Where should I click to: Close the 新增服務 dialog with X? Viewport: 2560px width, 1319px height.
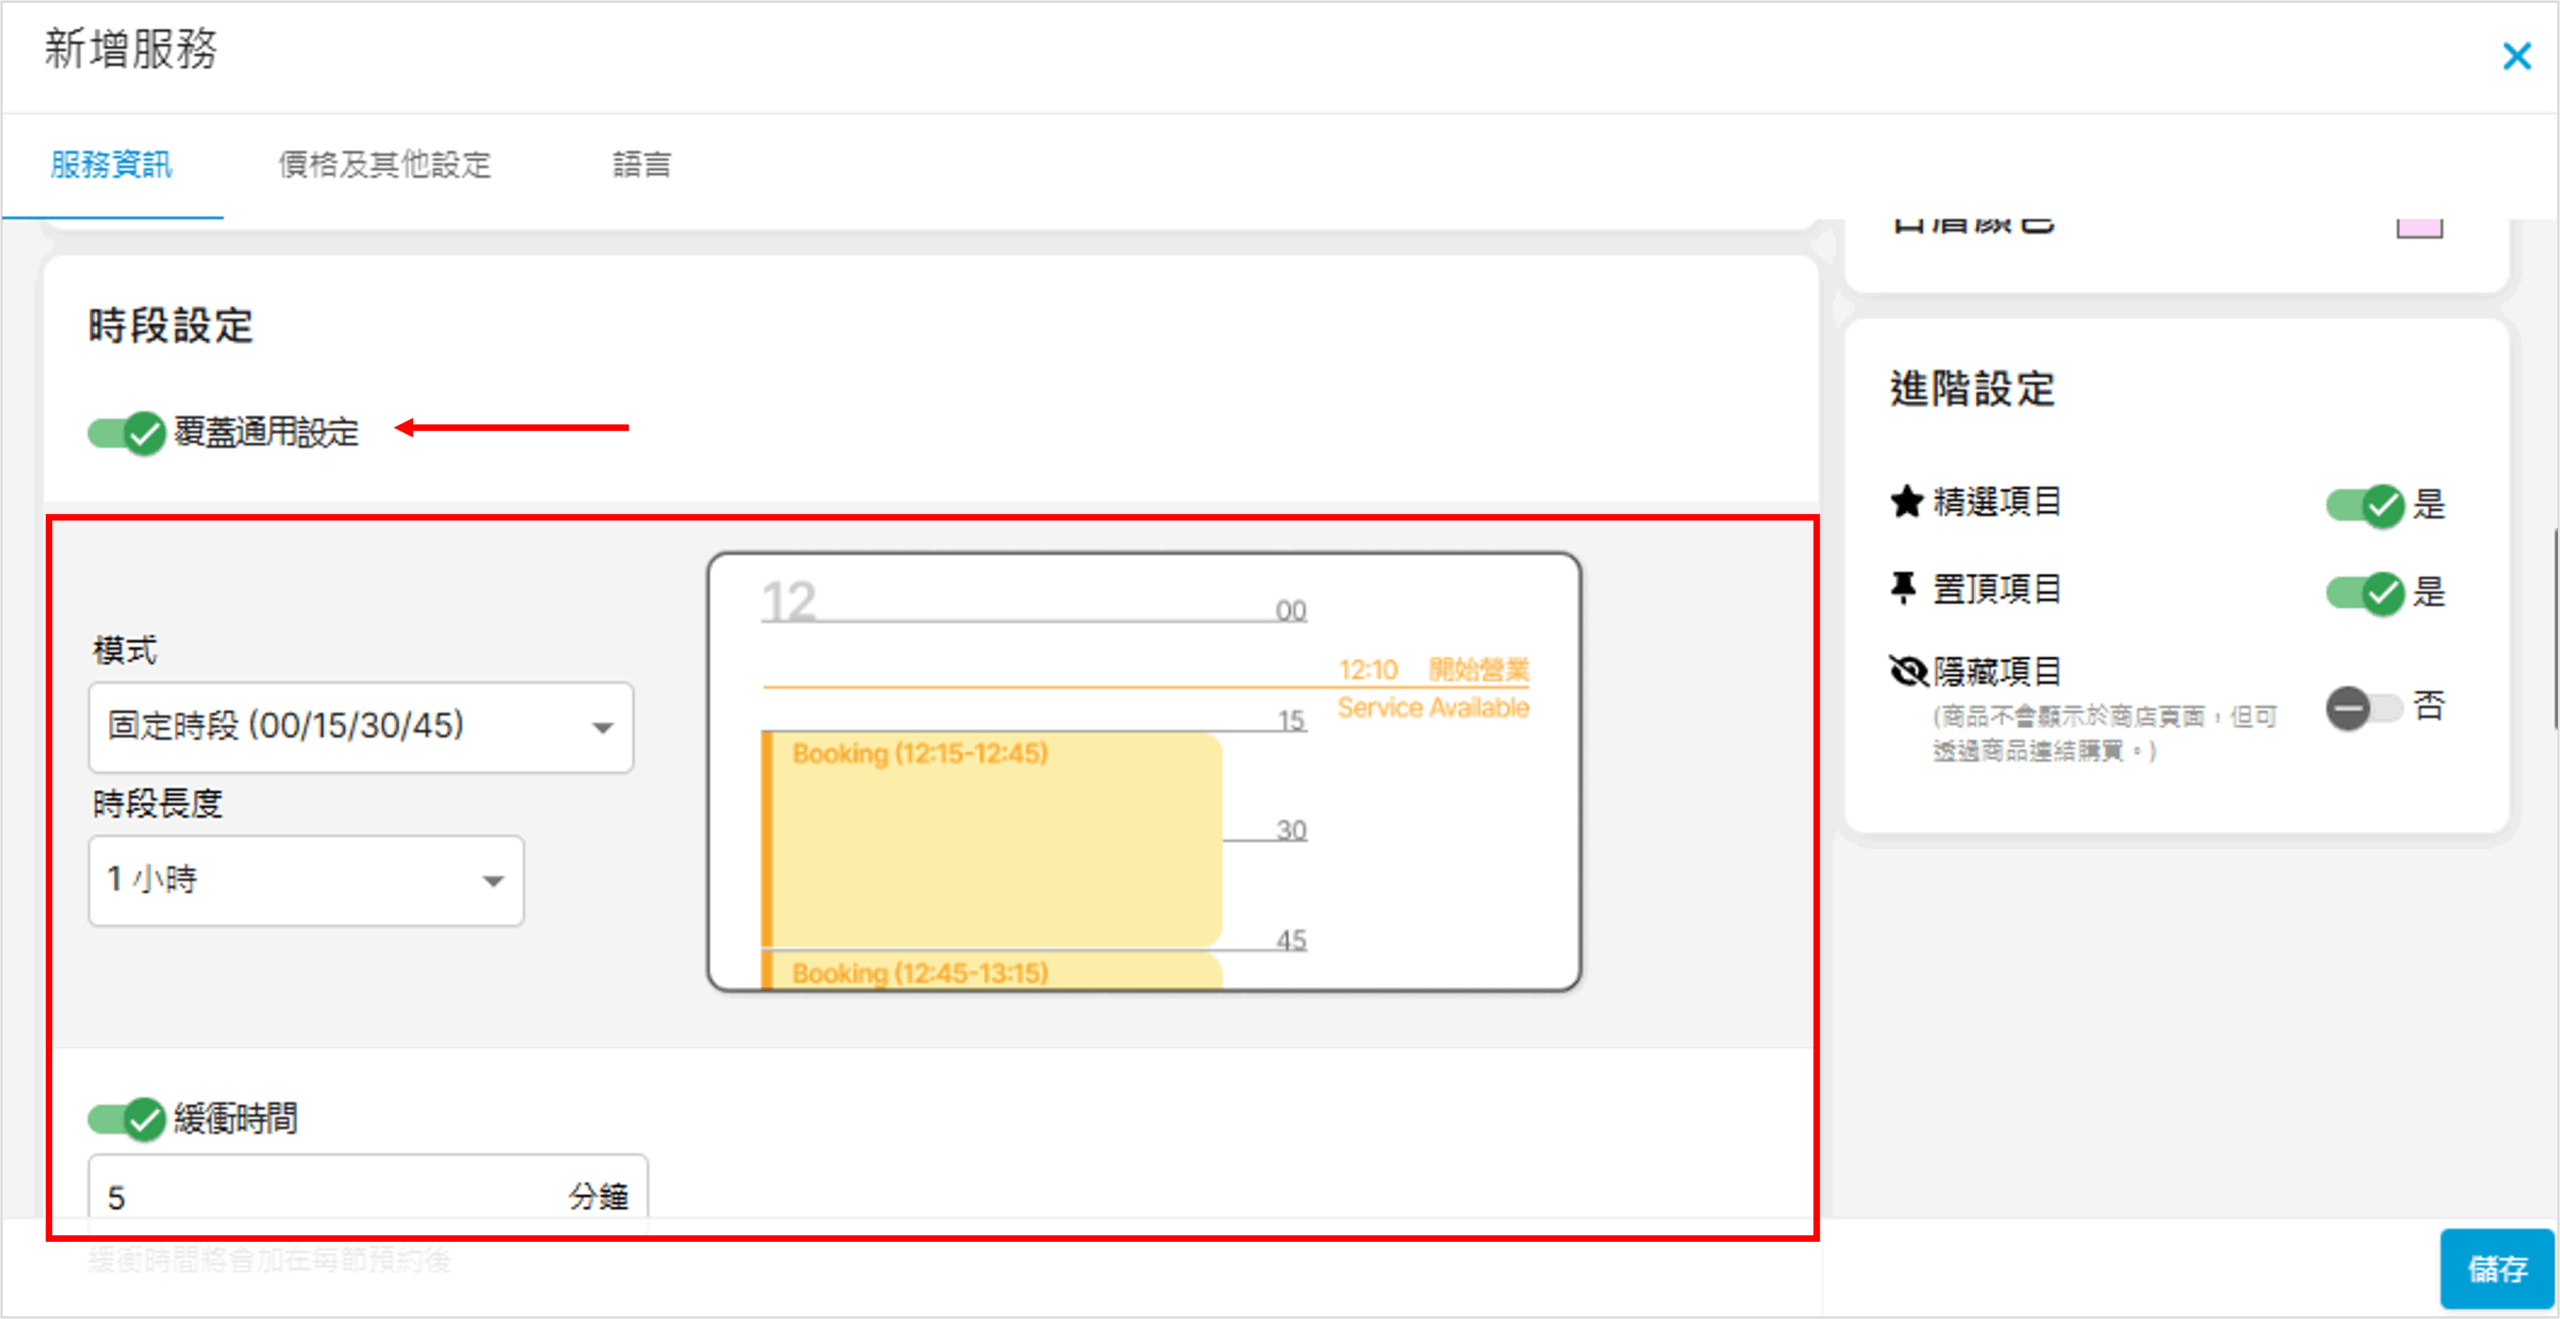(2516, 56)
